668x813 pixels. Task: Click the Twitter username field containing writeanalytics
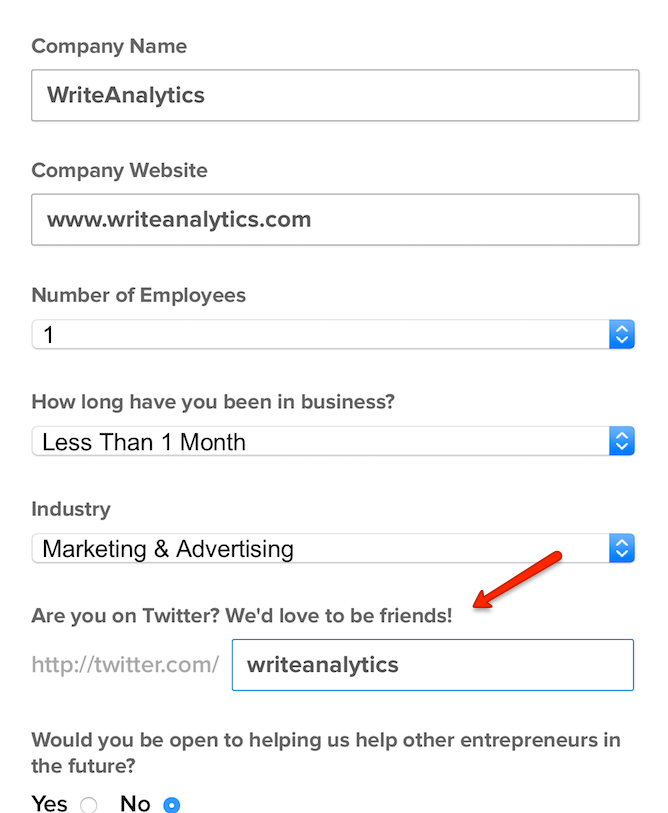[x=432, y=665]
